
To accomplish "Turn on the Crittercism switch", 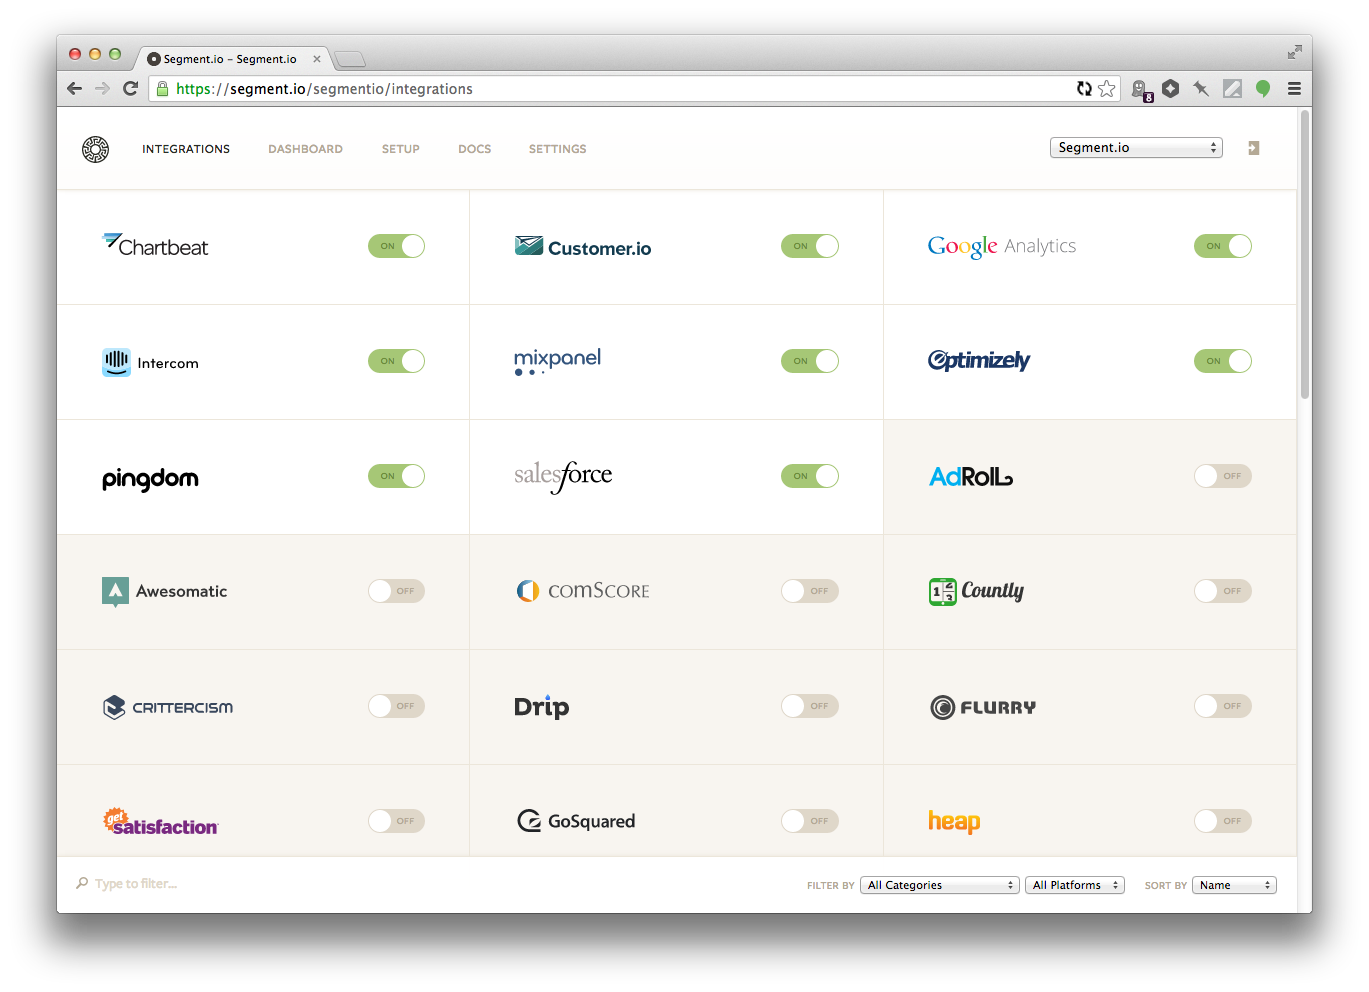I will pyautogui.click(x=396, y=706).
